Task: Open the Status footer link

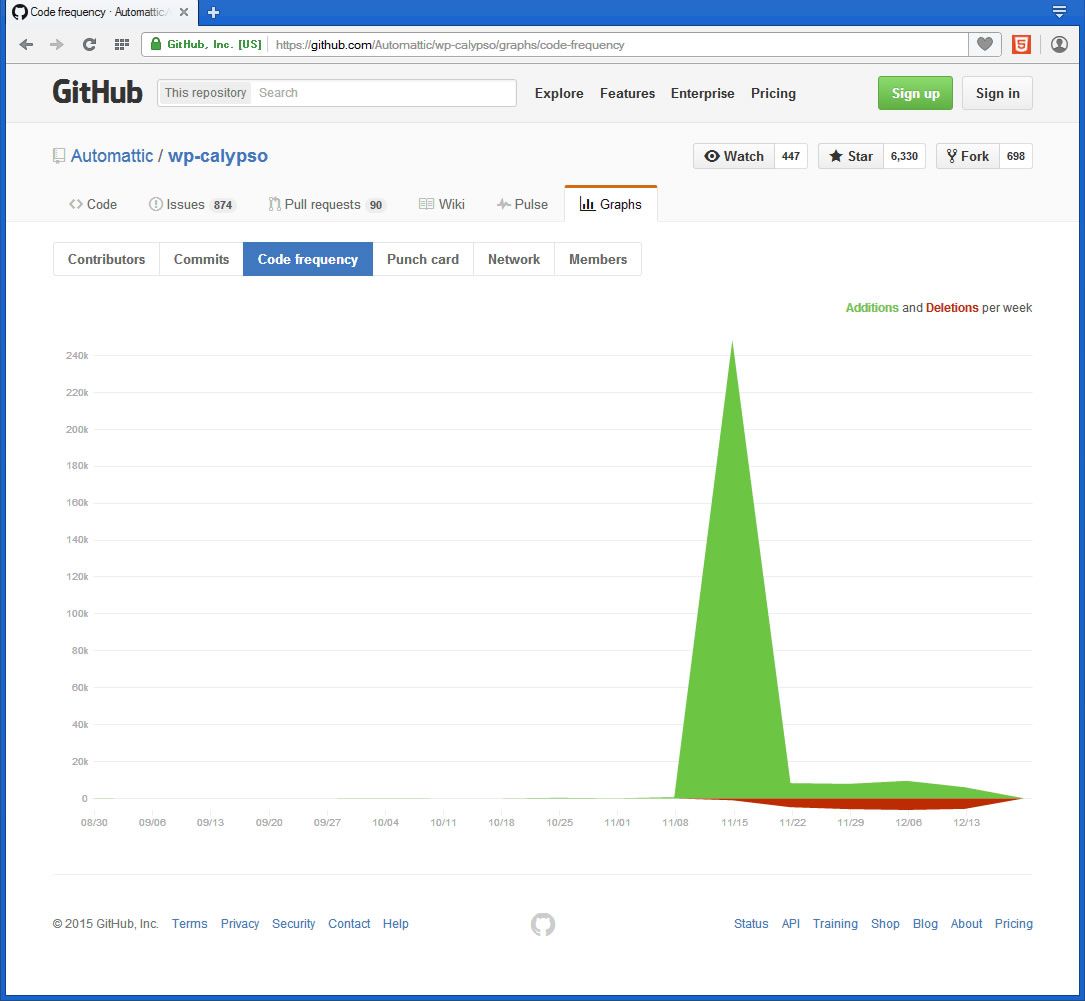Action: click(x=751, y=924)
